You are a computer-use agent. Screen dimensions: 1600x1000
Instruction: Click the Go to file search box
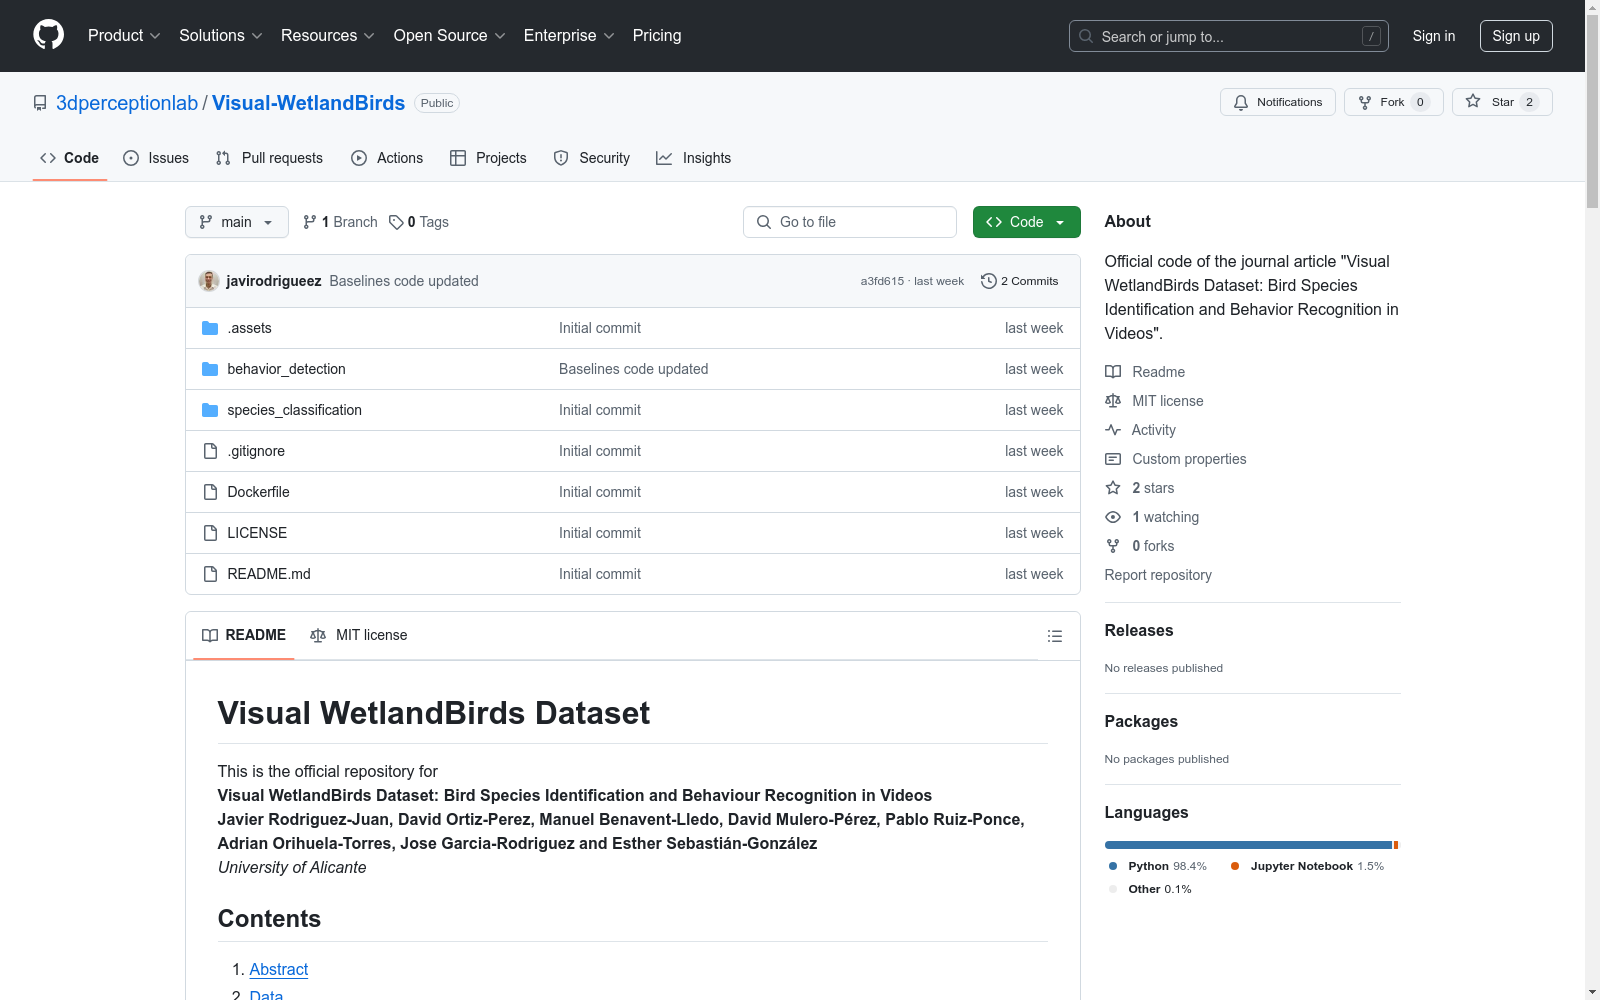pyautogui.click(x=850, y=222)
